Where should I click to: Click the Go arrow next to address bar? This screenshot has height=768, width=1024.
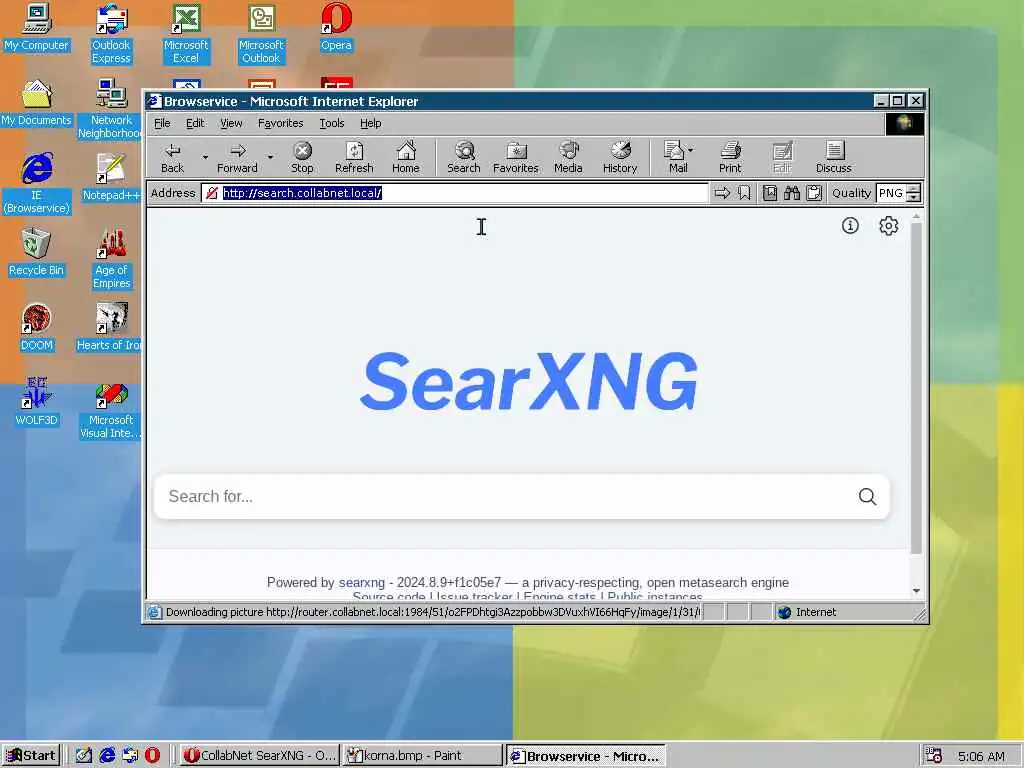click(x=722, y=193)
